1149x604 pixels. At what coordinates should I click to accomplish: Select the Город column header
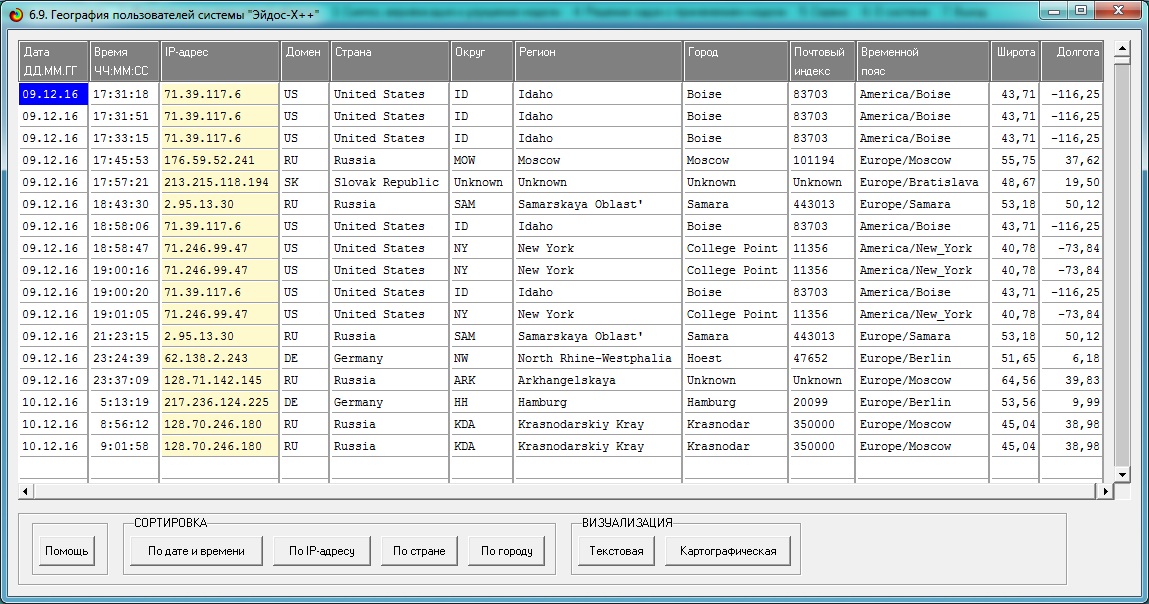point(735,61)
